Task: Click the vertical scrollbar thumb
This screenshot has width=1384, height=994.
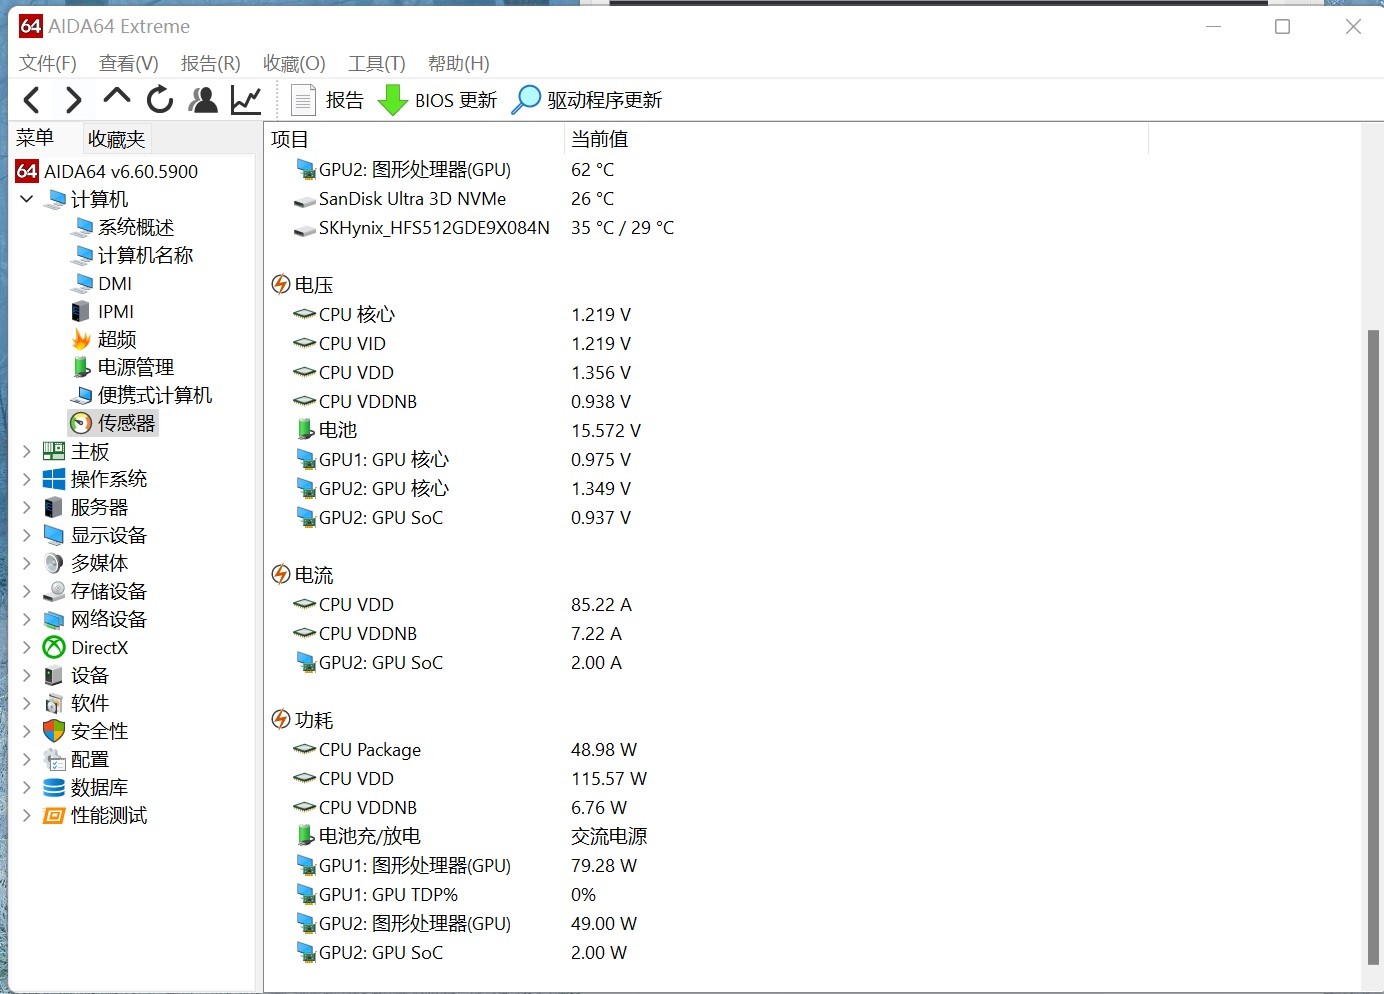Action: [1373, 648]
